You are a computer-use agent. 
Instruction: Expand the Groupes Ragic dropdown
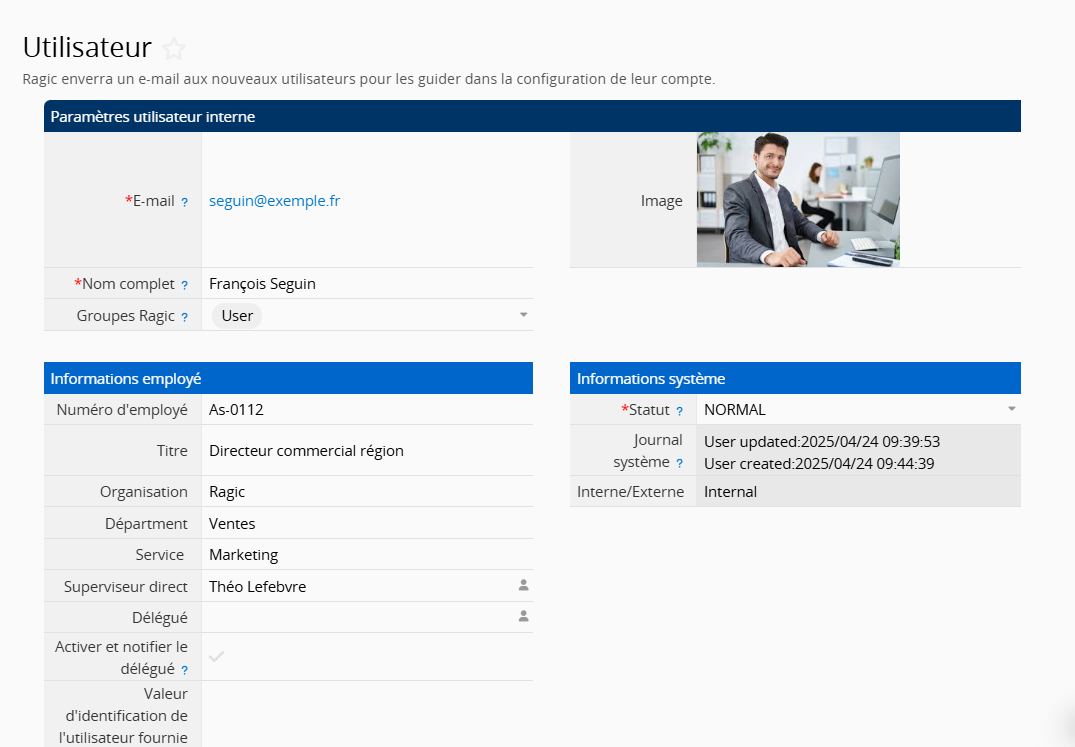click(522, 315)
